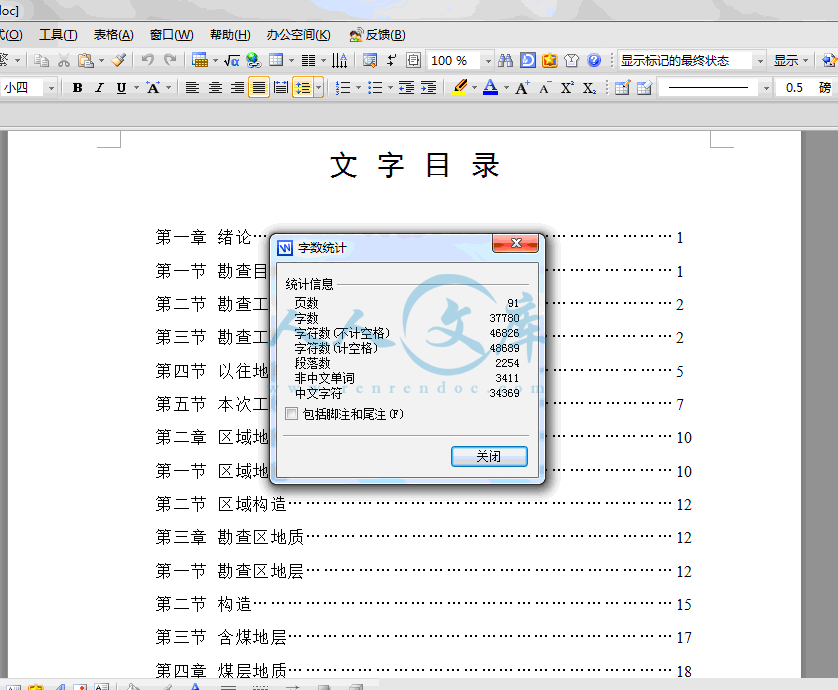Click the insert table grid icon
838x690 pixels.
(276, 60)
